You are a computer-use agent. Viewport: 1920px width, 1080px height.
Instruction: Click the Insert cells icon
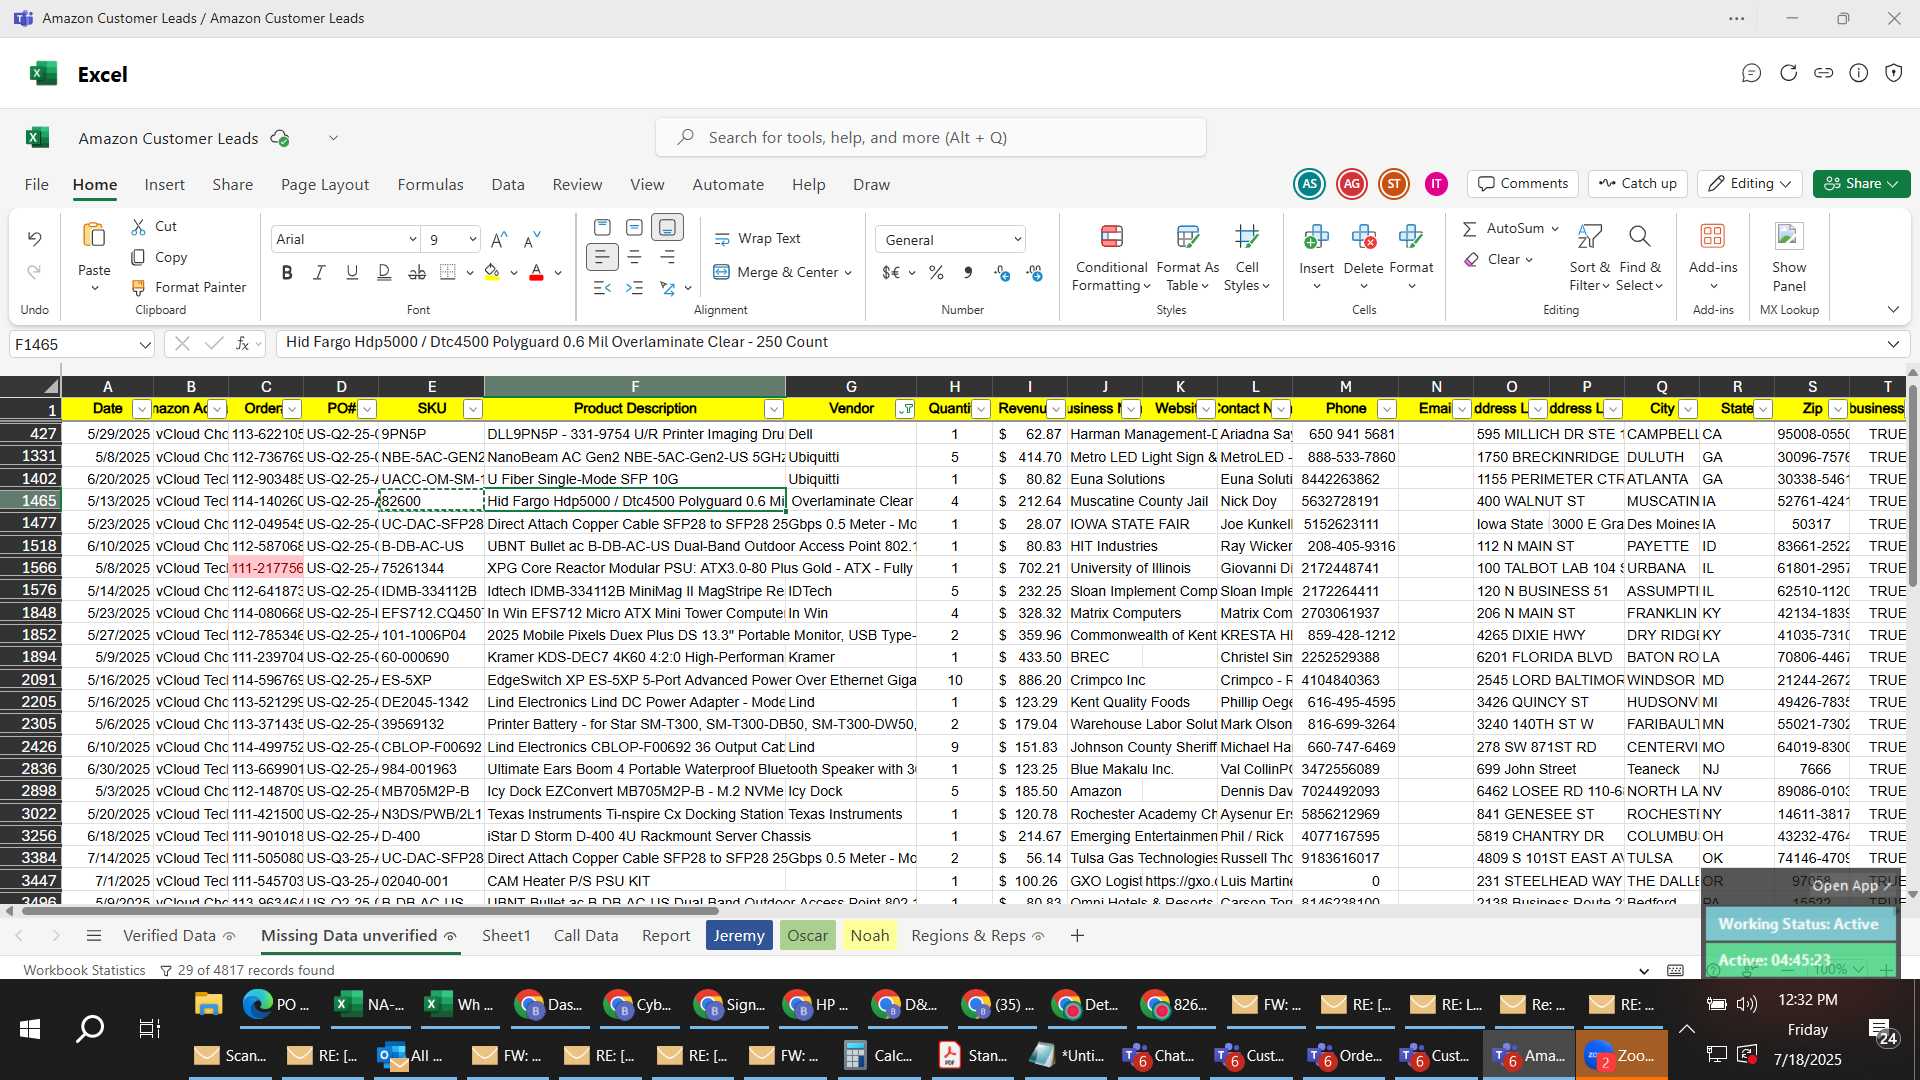[1316, 237]
